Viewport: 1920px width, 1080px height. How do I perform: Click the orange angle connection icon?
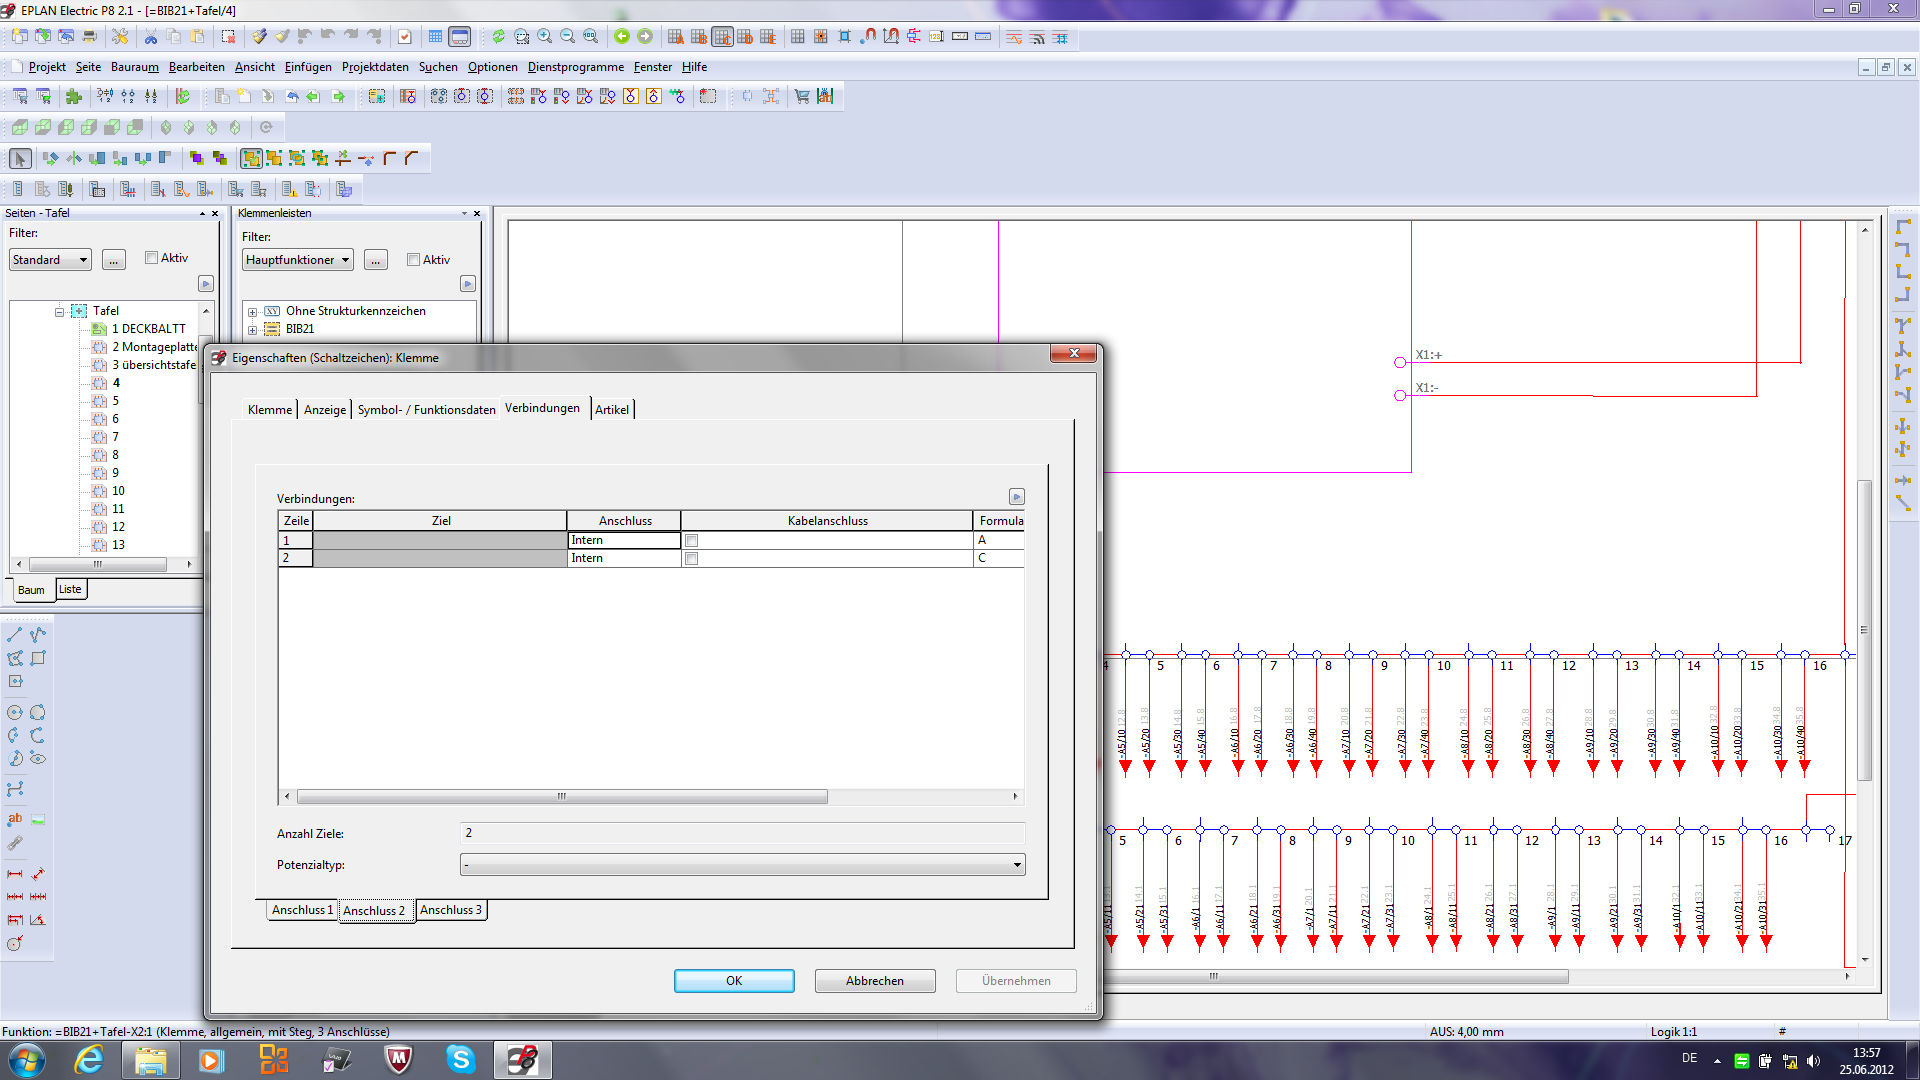390,158
